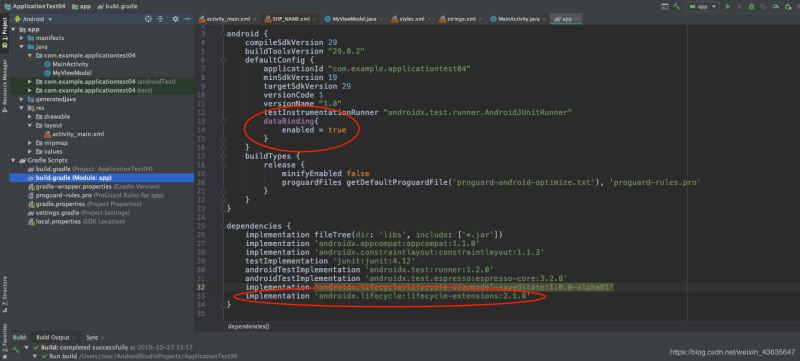
Task: Click the Attach debugger to process icon
Action: [788, 7]
